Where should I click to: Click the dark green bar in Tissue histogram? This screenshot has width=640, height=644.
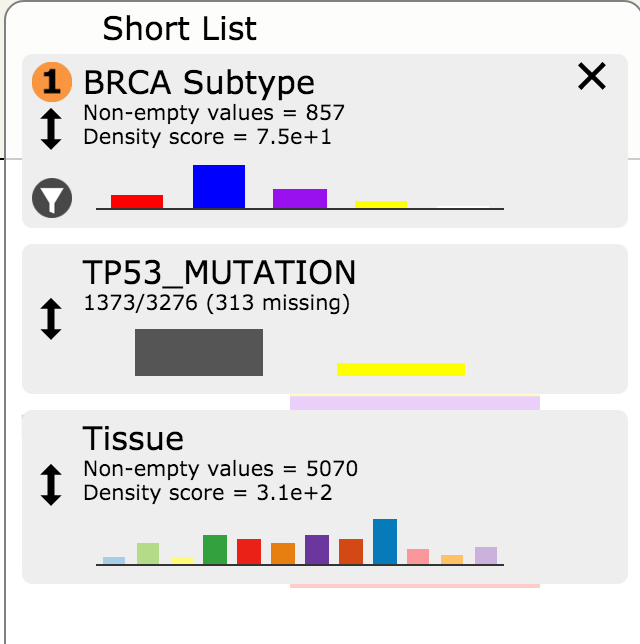215,550
